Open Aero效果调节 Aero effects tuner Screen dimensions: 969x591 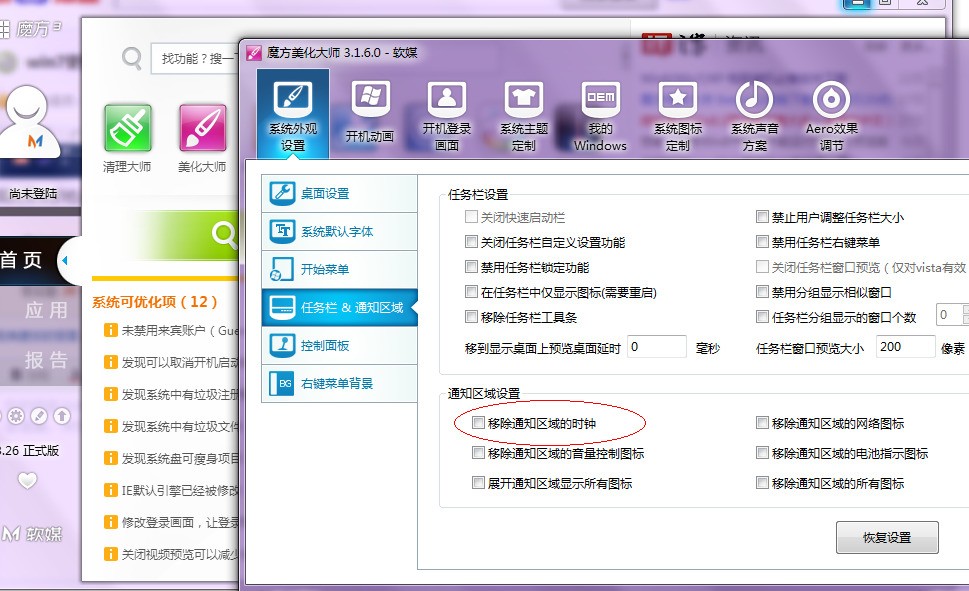(x=830, y=113)
